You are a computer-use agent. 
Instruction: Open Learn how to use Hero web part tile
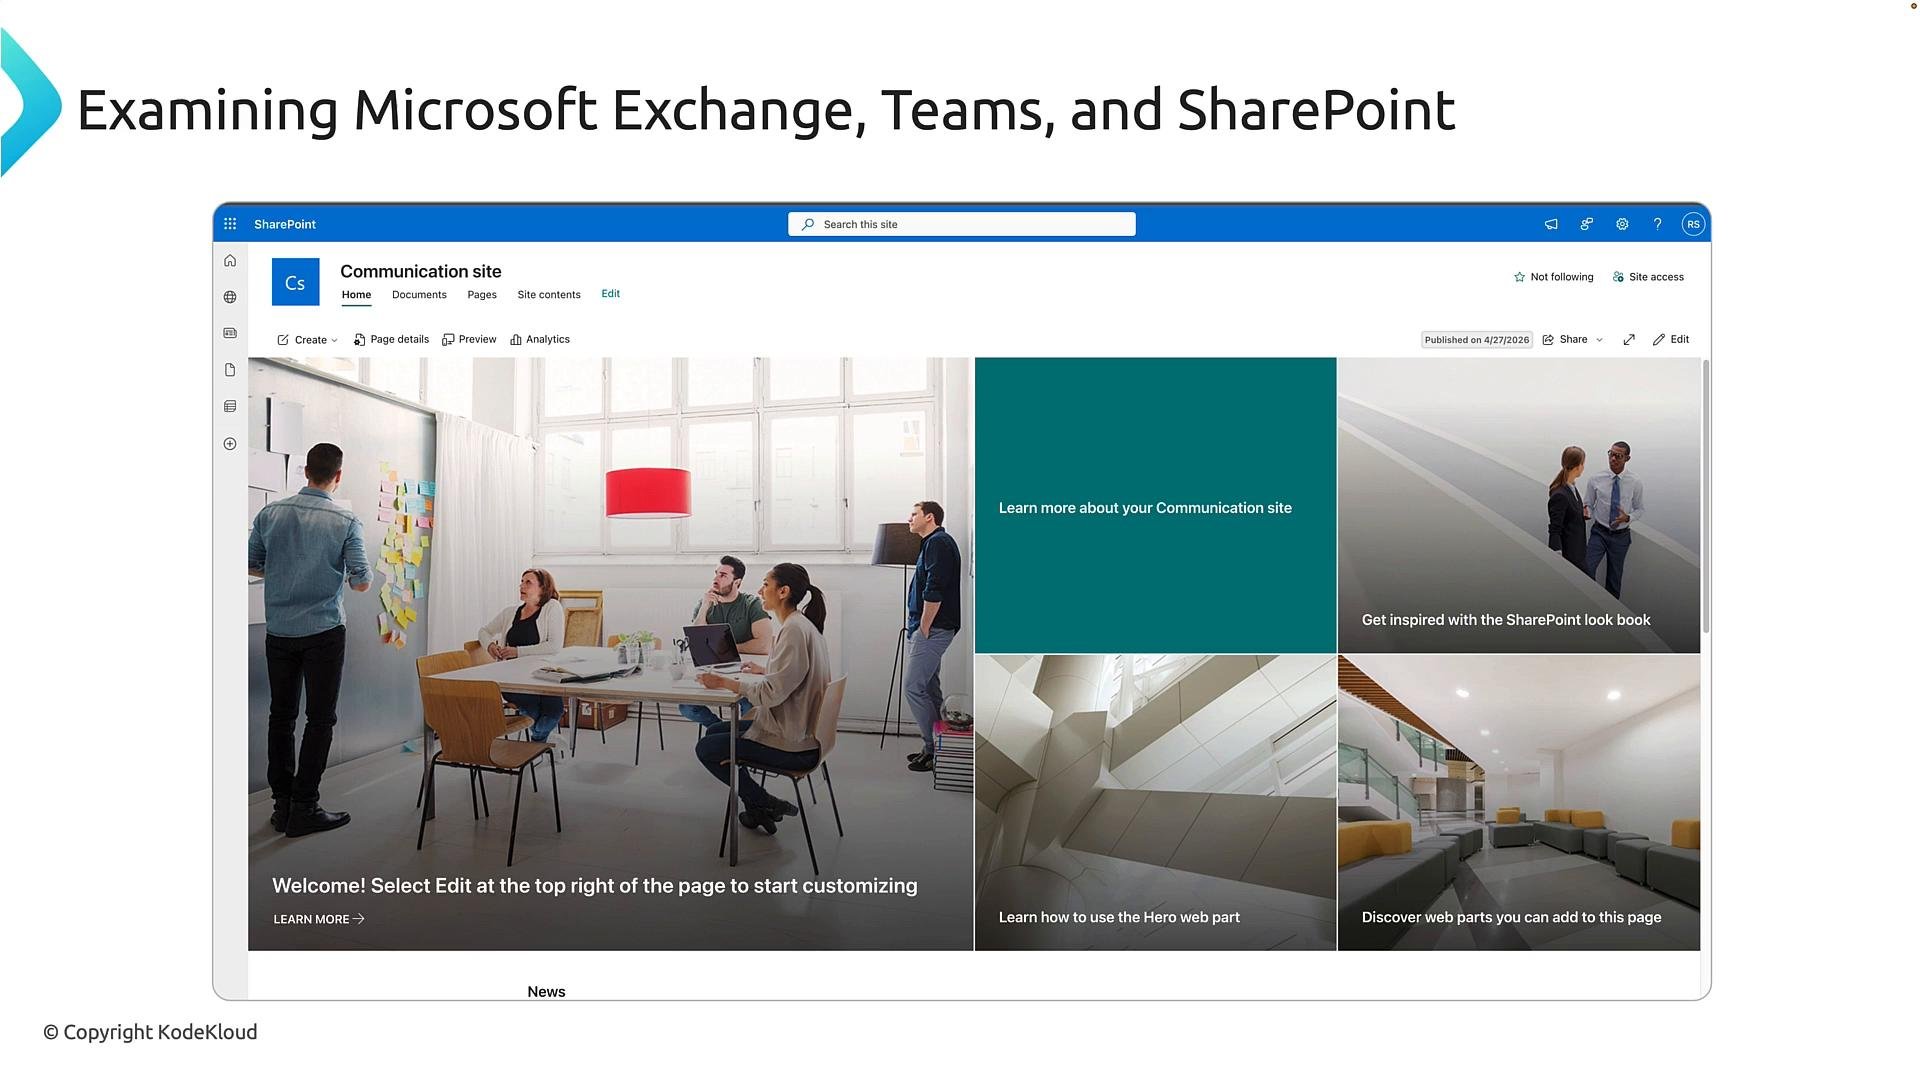[1155, 803]
